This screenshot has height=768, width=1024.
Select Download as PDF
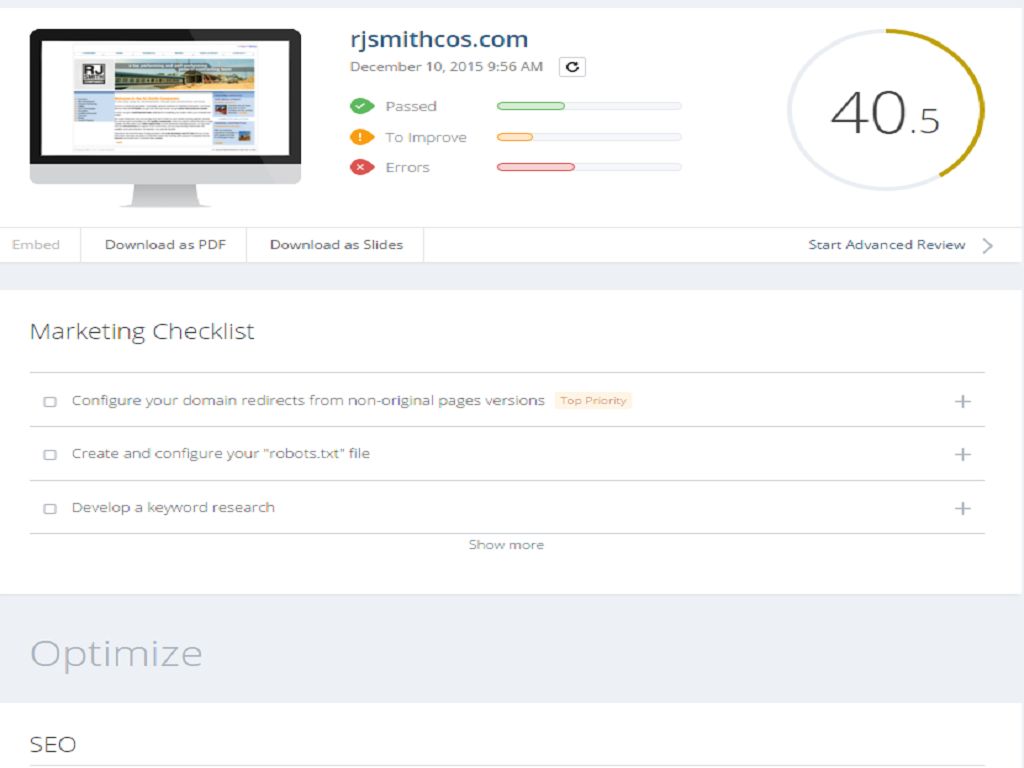pos(165,245)
